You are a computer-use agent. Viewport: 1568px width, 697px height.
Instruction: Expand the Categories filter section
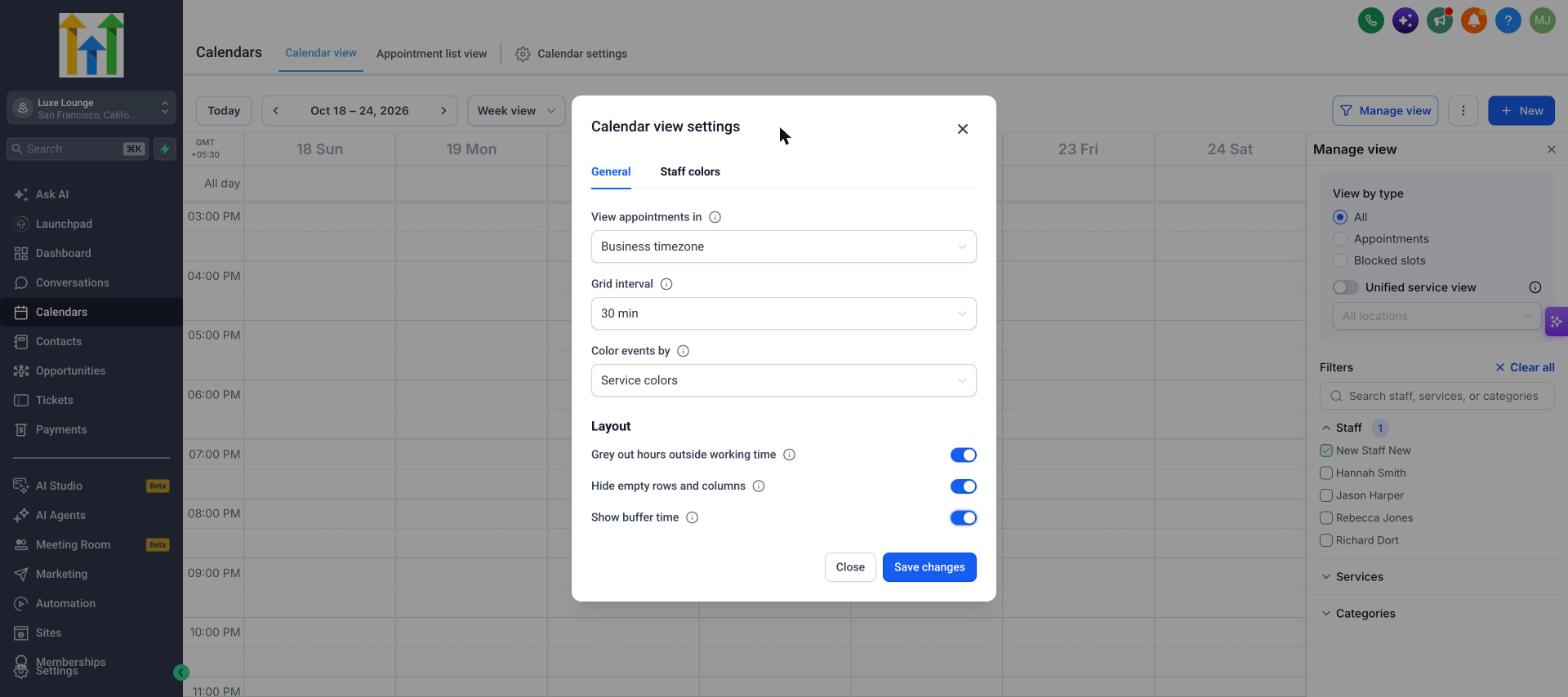pos(1358,614)
